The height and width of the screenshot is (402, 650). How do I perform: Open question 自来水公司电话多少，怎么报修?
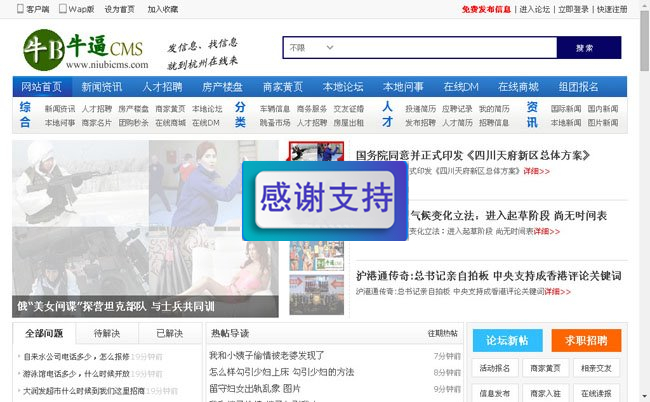click(x=76, y=356)
